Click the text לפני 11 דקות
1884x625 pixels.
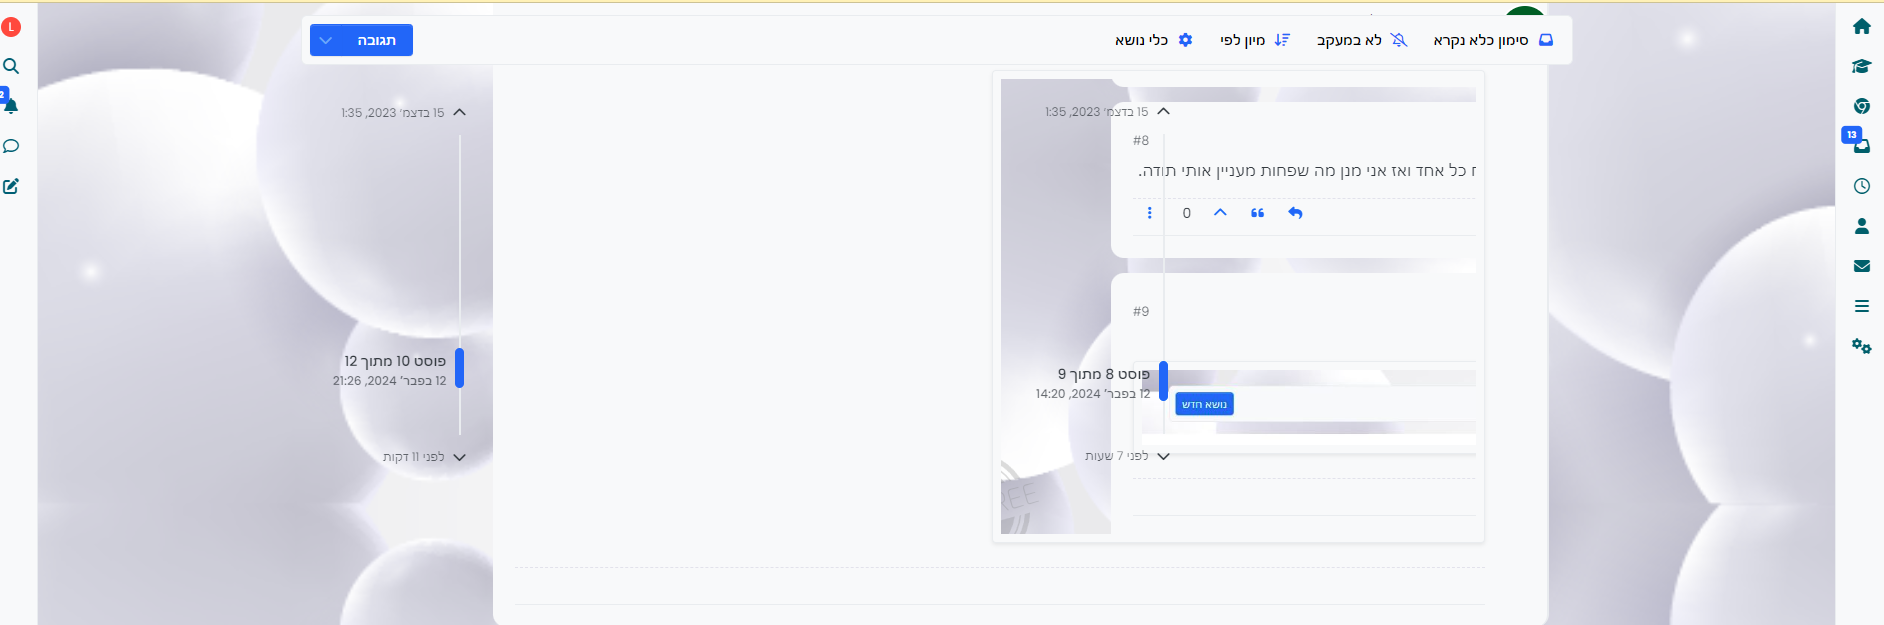[x=414, y=457]
